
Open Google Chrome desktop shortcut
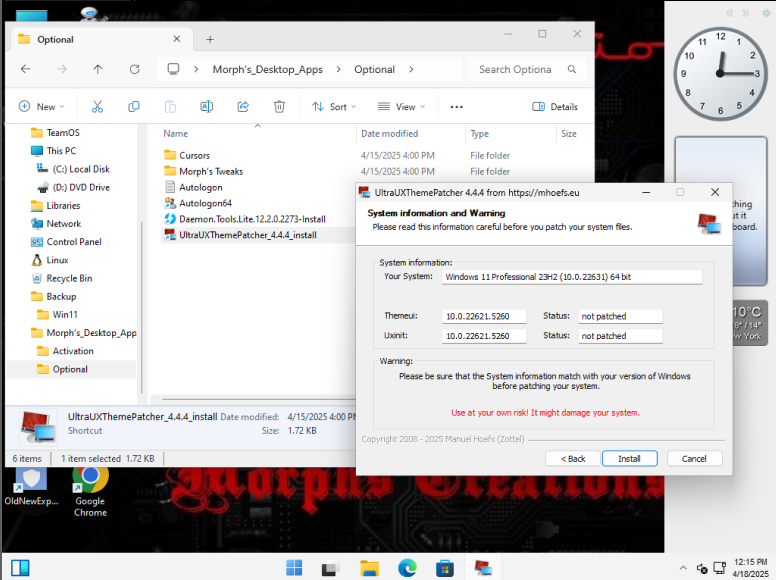point(91,491)
